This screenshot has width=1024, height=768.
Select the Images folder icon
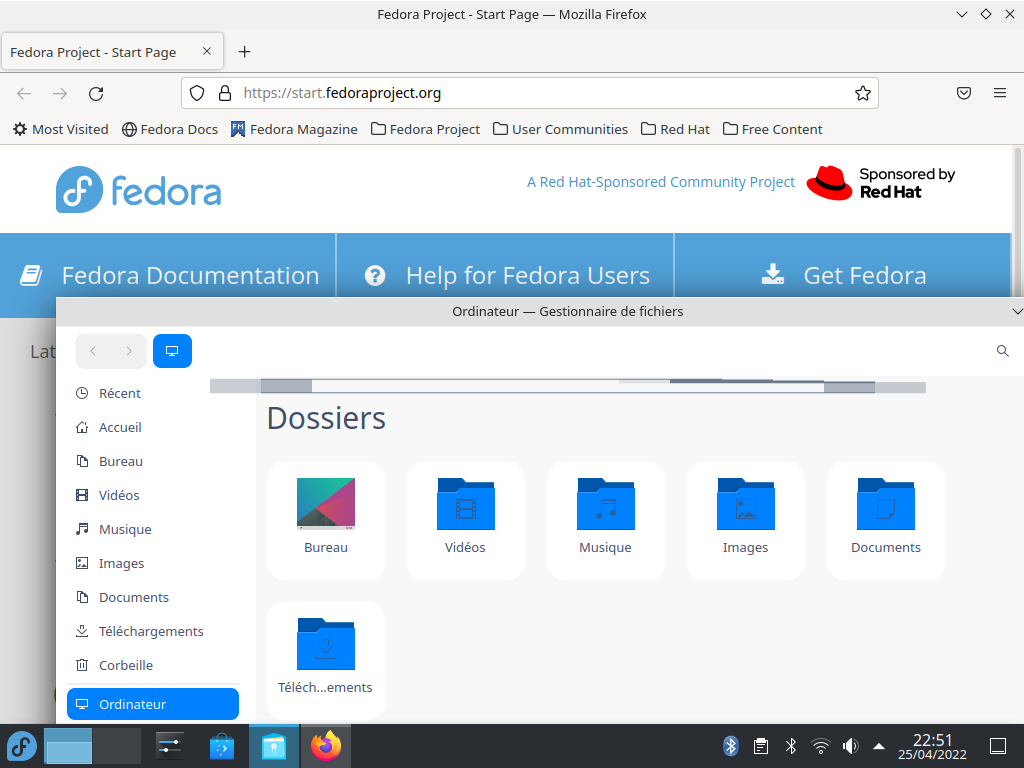tap(746, 504)
